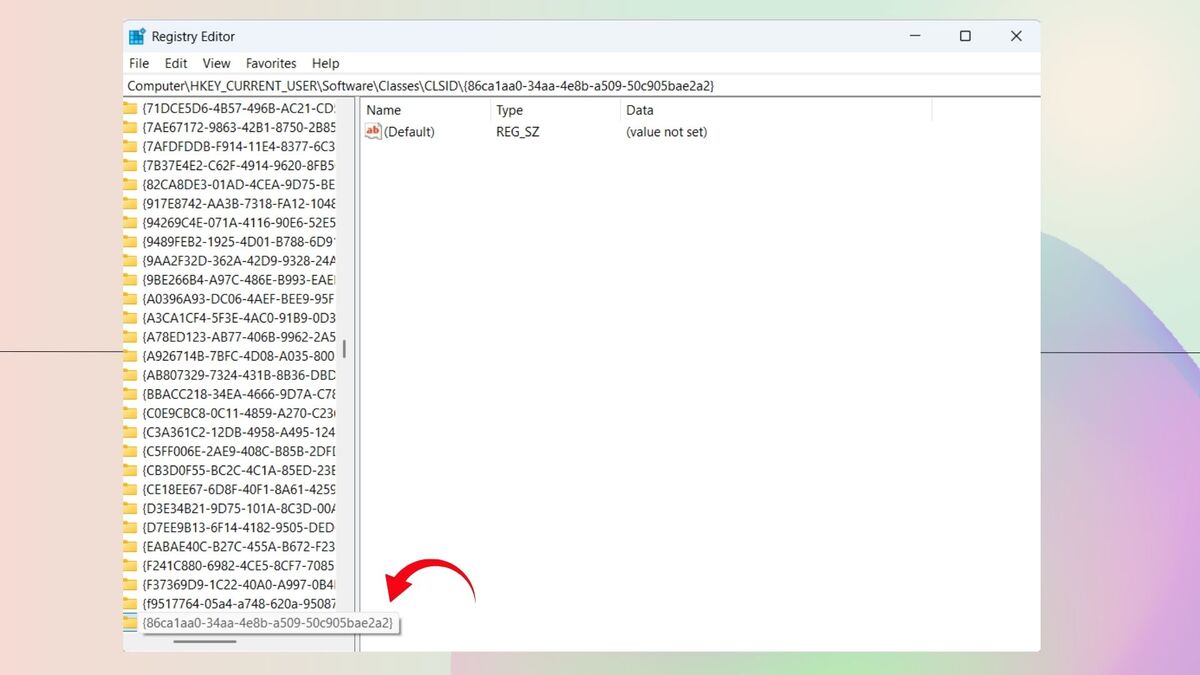Click folder icon of {71DCE5D6-4B57-496B key
The height and width of the screenshot is (675, 1200).
(x=130, y=108)
